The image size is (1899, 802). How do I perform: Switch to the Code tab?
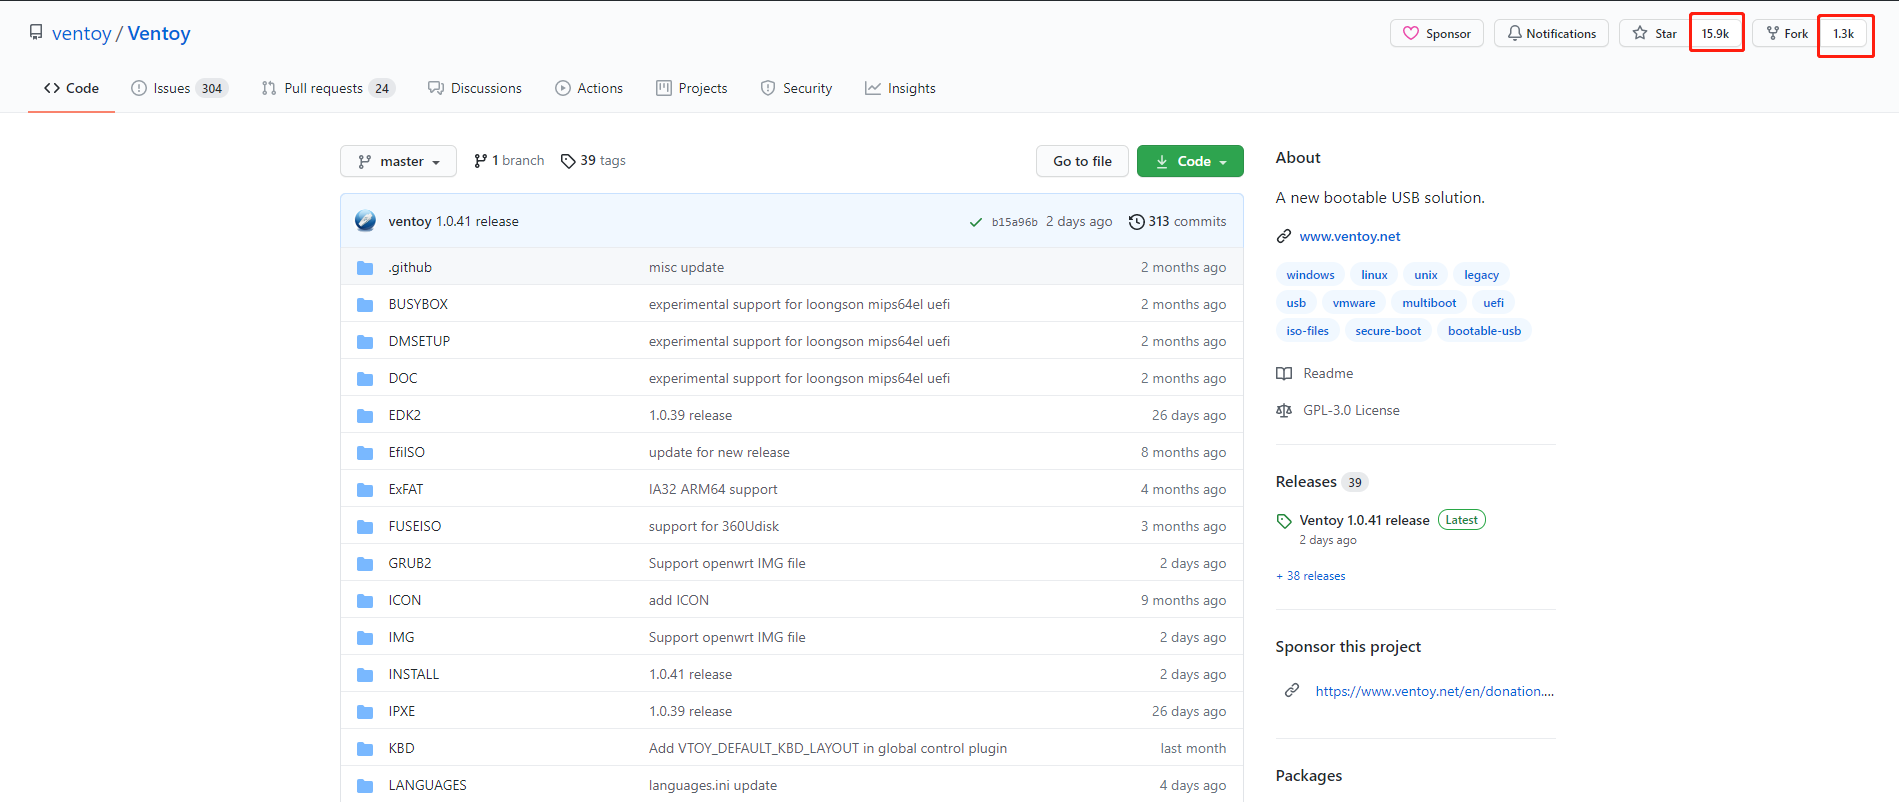[71, 88]
